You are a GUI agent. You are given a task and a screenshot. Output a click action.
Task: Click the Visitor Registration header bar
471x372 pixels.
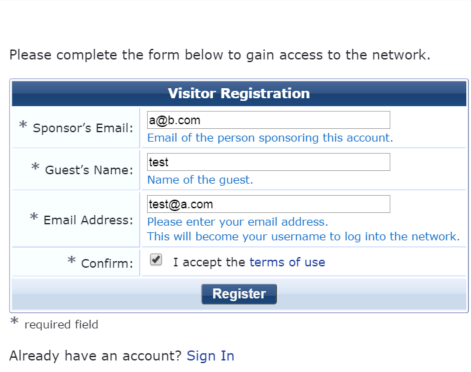click(x=239, y=93)
